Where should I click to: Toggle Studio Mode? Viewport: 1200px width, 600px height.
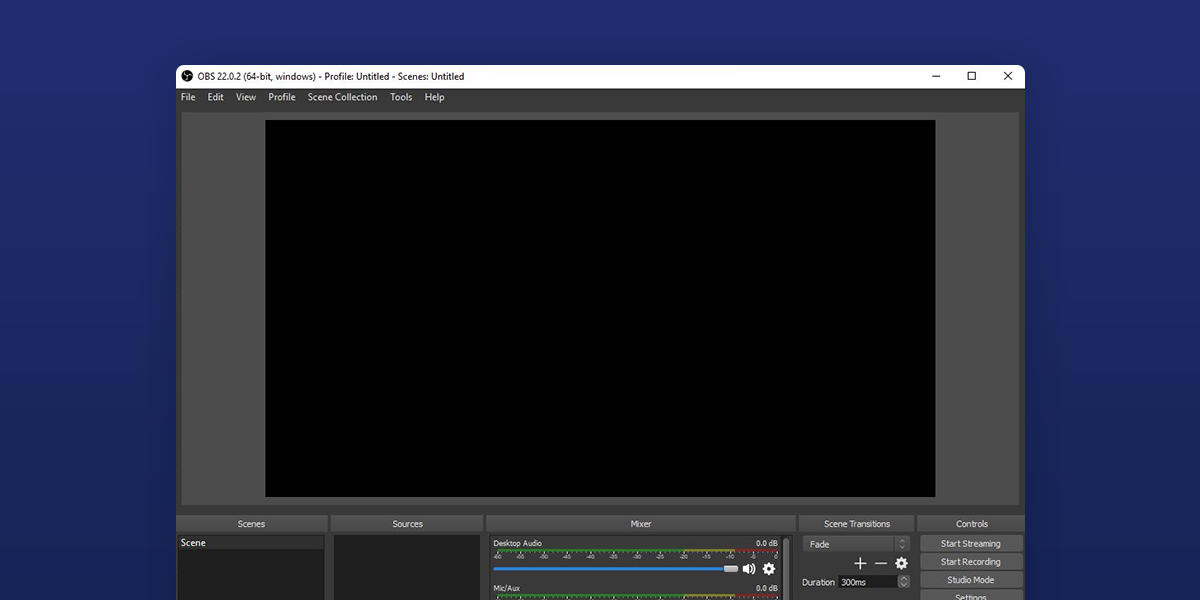click(x=970, y=580)
